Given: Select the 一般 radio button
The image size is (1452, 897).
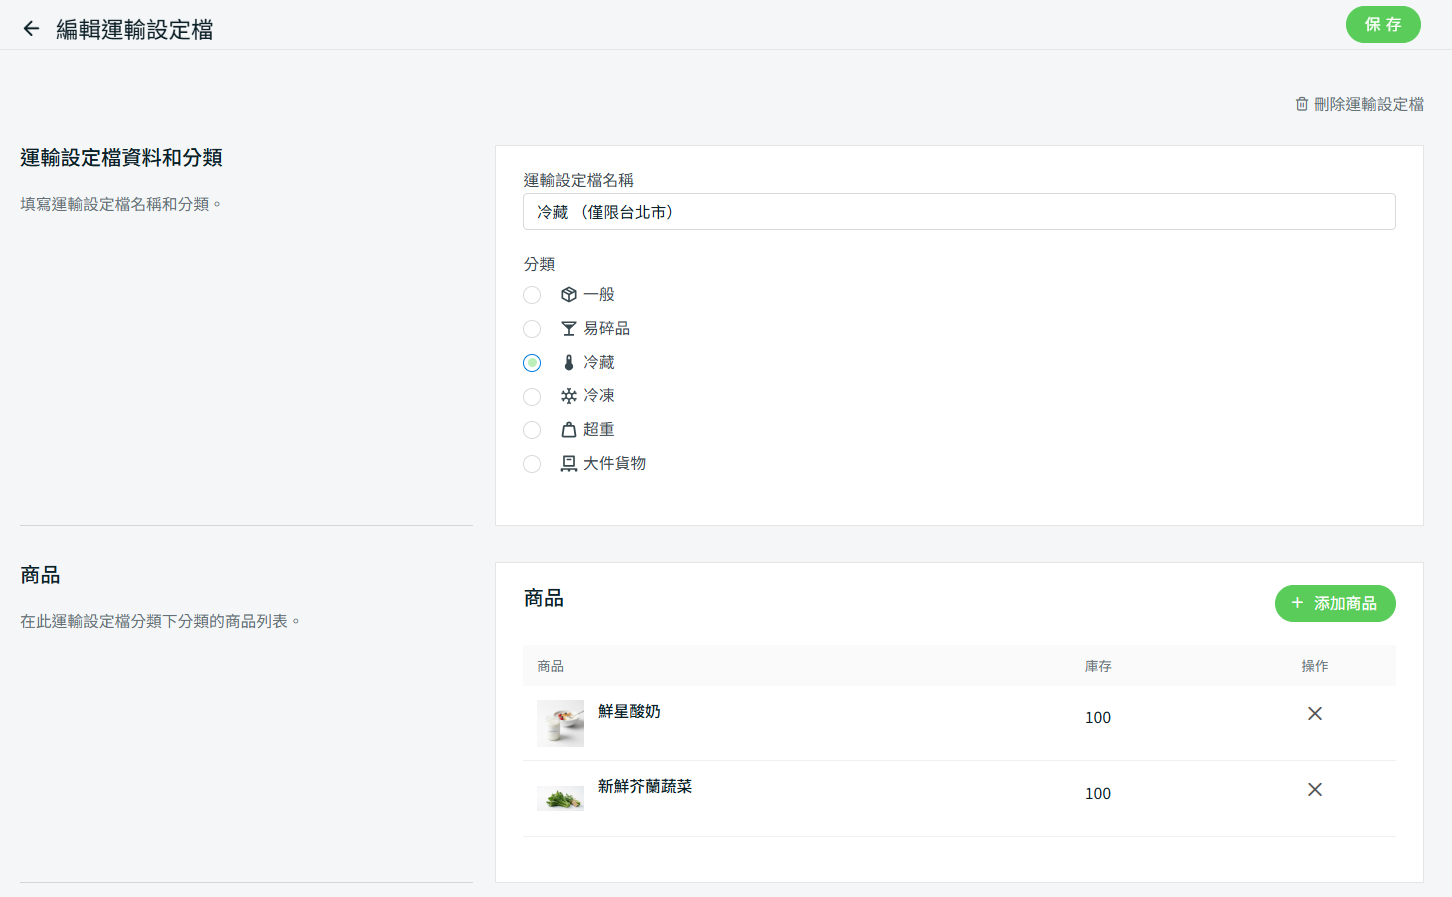Looking at the screenshot, I should point(532,295).
